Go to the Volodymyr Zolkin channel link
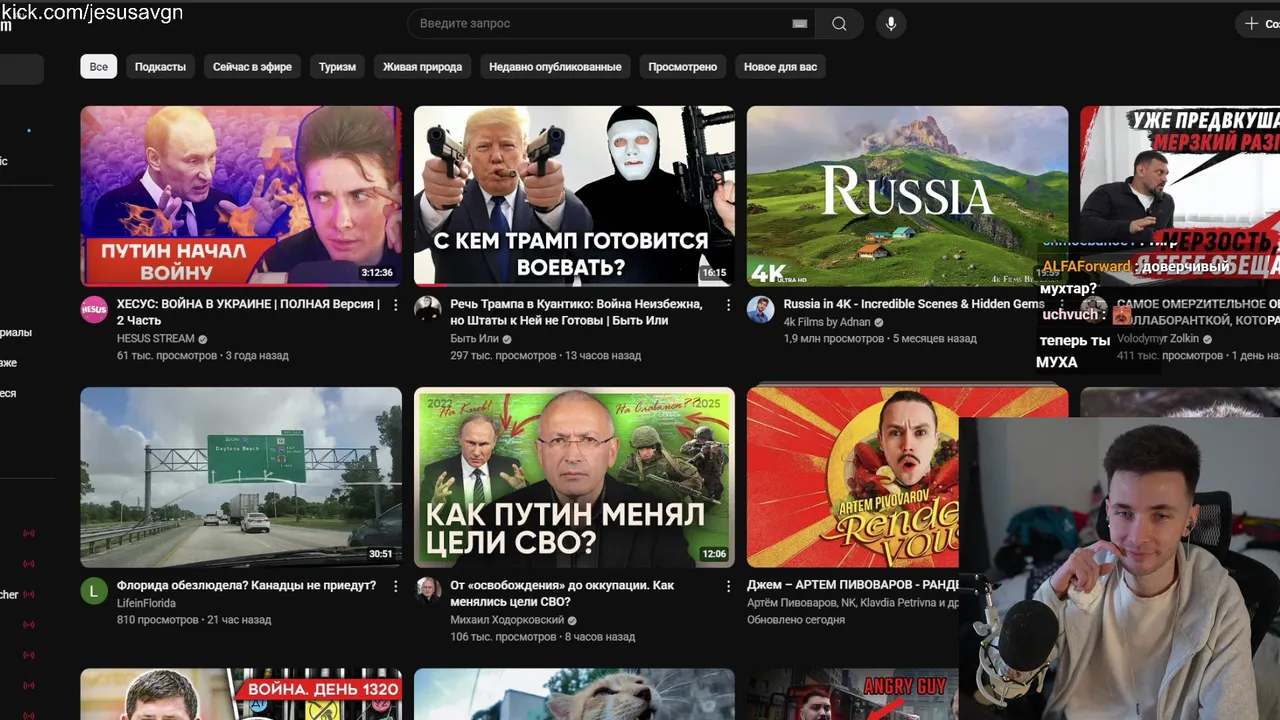 point(1157,339)
